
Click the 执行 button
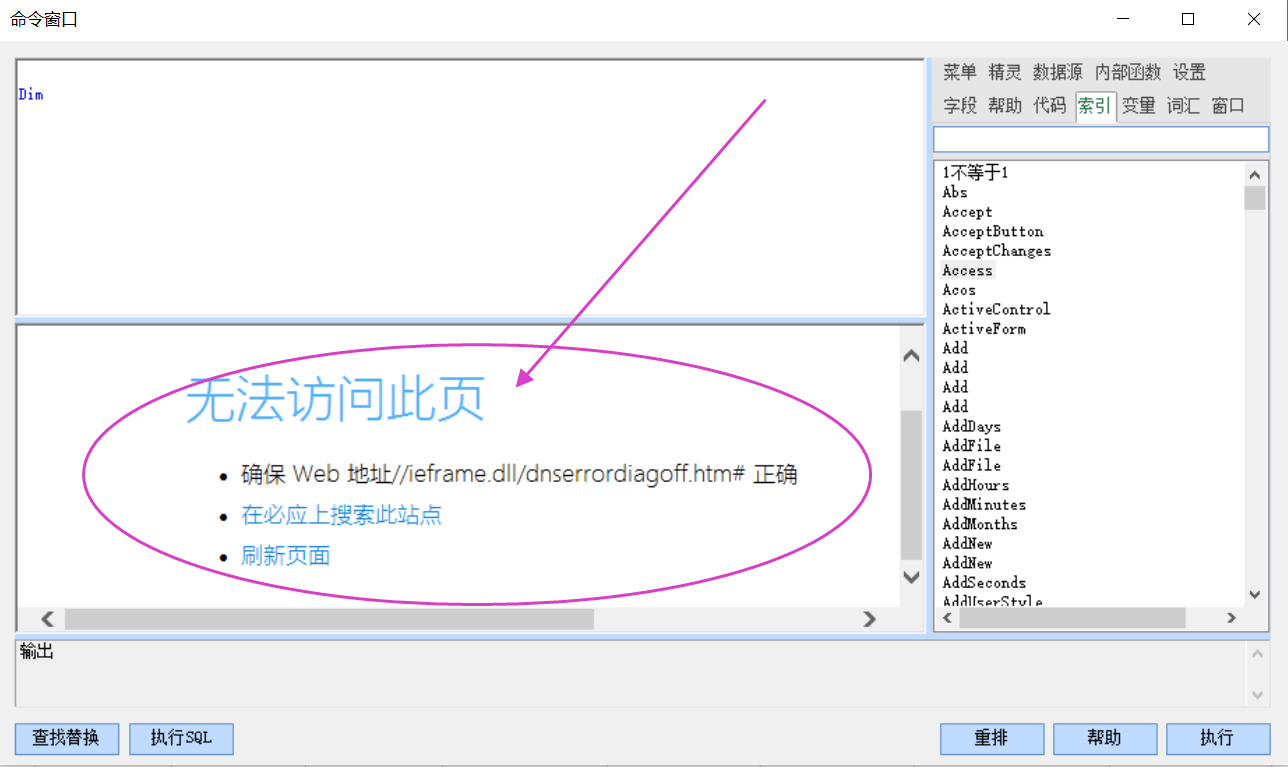[x=1218, y=739]
